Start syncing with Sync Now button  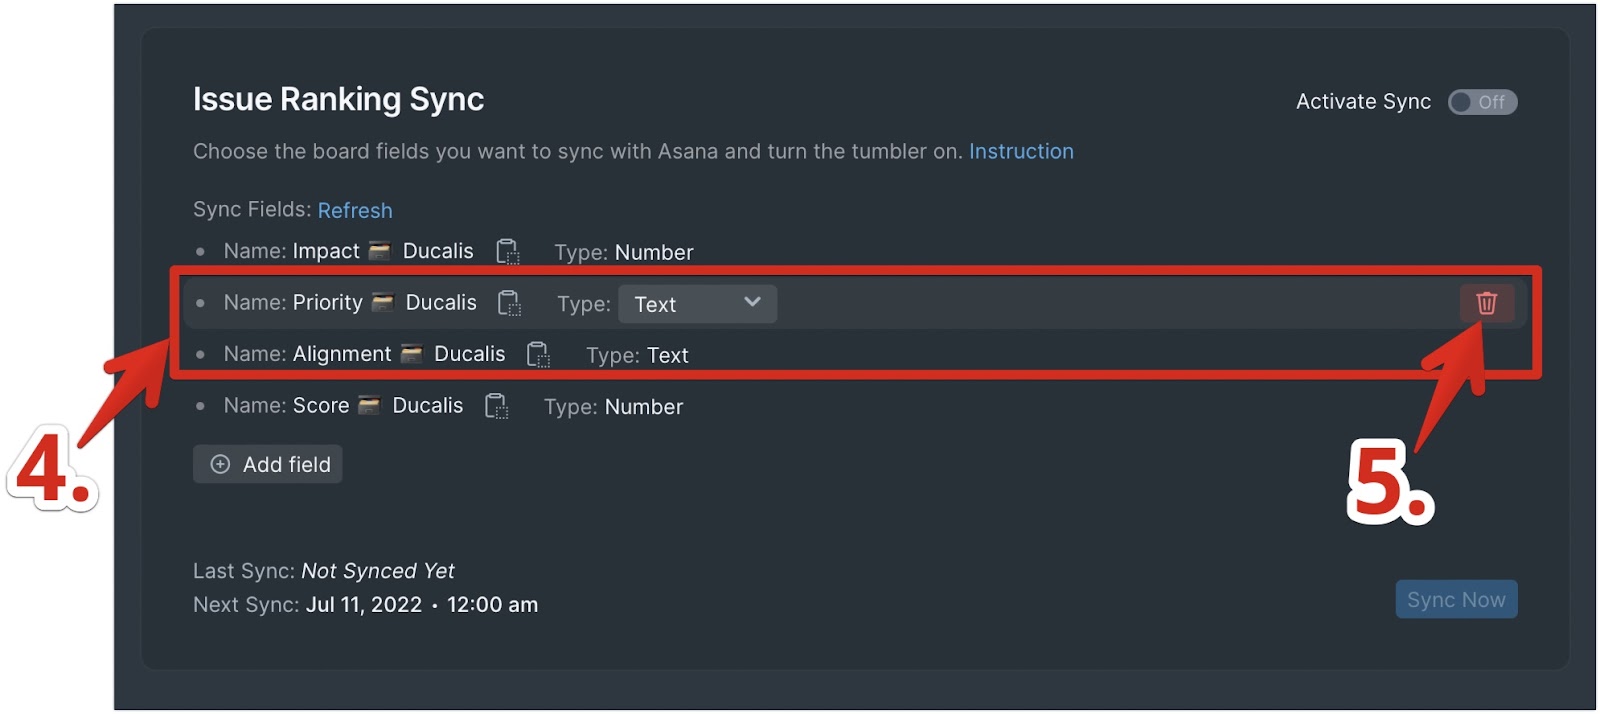[1456, 599]
